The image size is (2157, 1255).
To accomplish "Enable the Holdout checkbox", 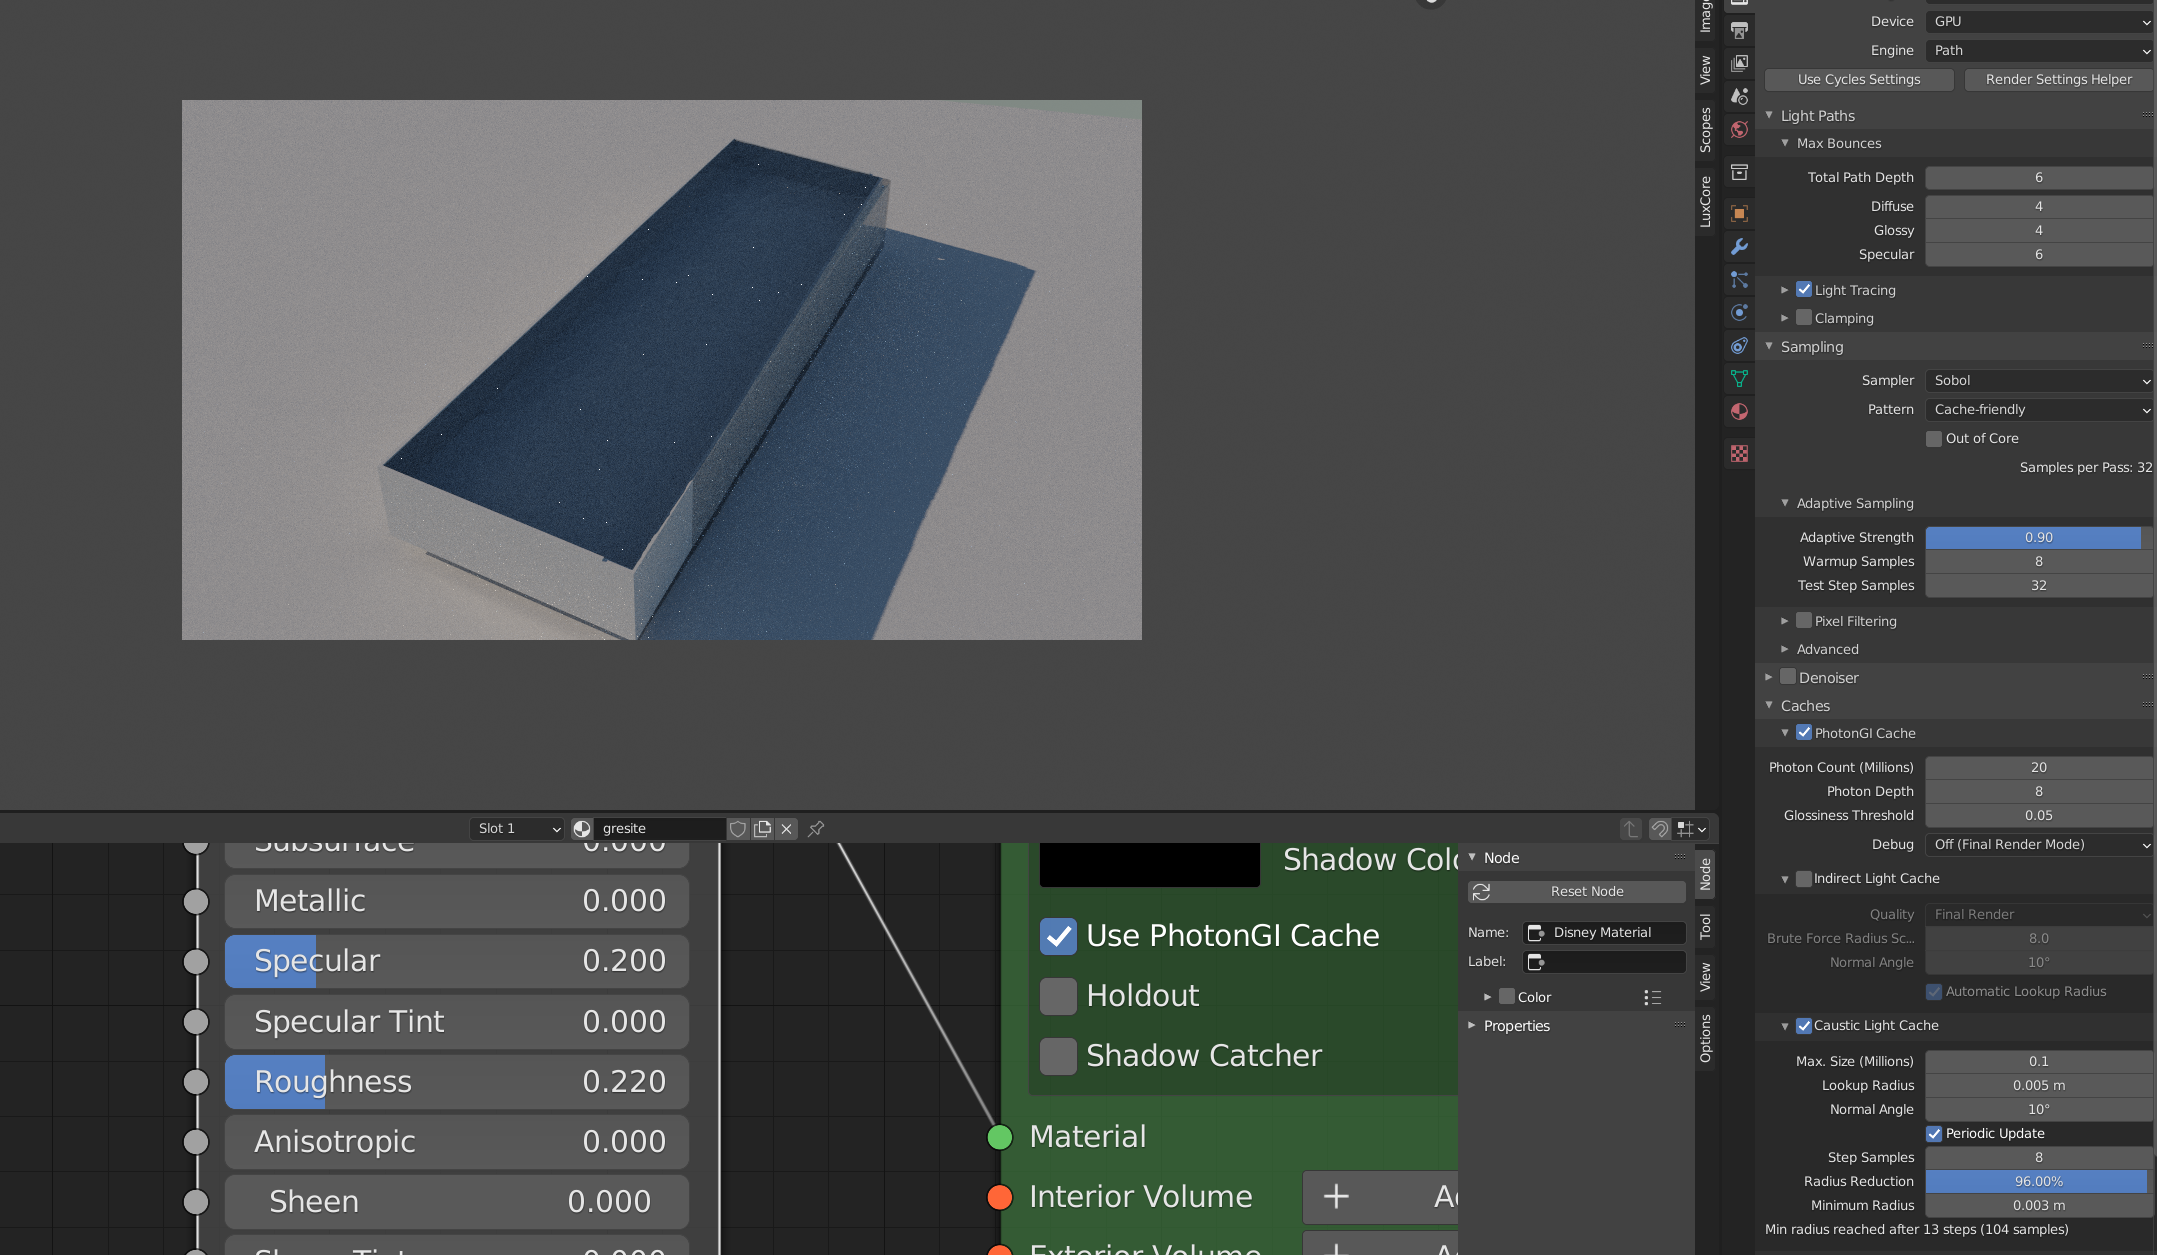I will [x=1058, y=996].
